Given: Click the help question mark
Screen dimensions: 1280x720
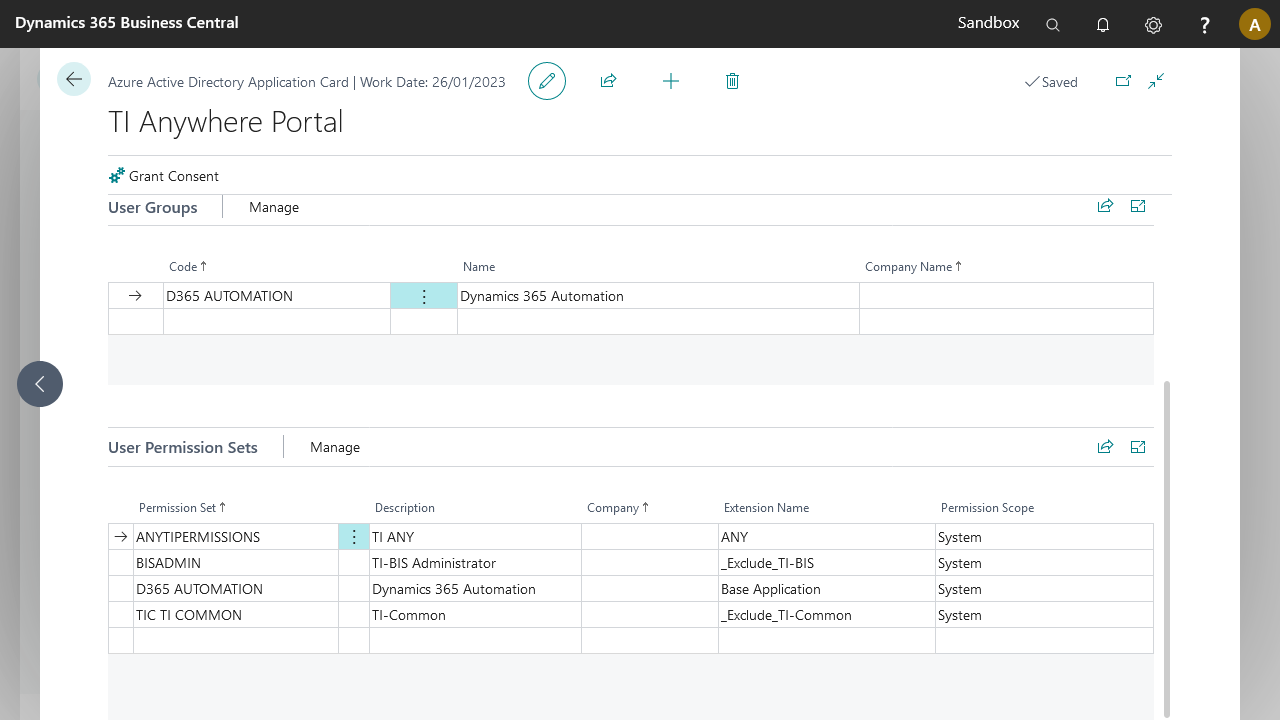Looking at the screenshot, I should pos(1205,25).
